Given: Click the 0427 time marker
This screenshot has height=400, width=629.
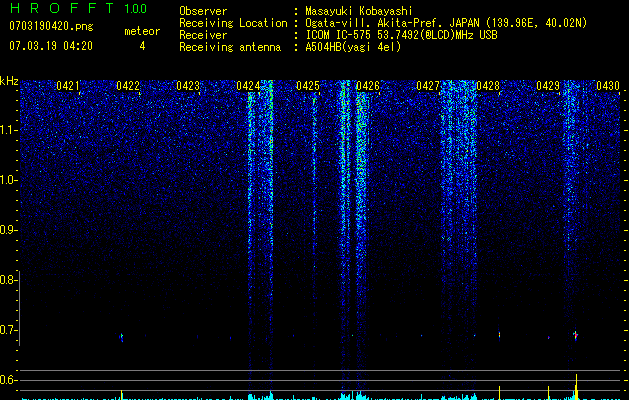Looking at the screenshot, I should 428,86.
